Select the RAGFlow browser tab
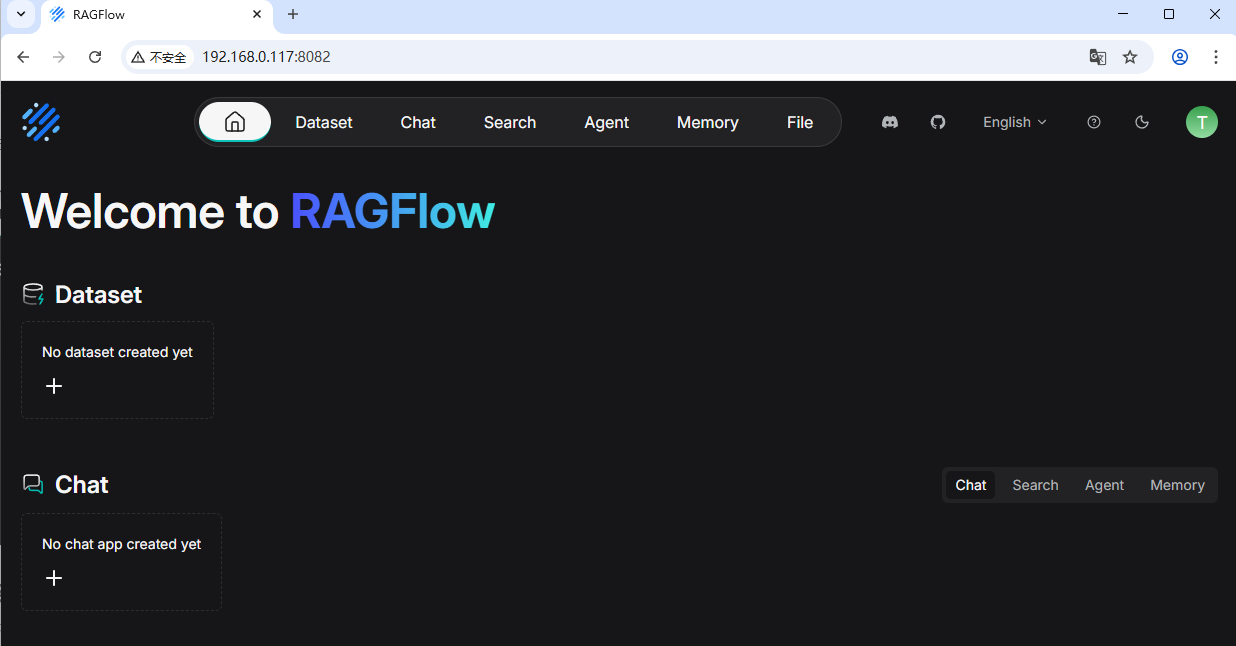This screenshot has width=1236, height=646. click(157, 15)
